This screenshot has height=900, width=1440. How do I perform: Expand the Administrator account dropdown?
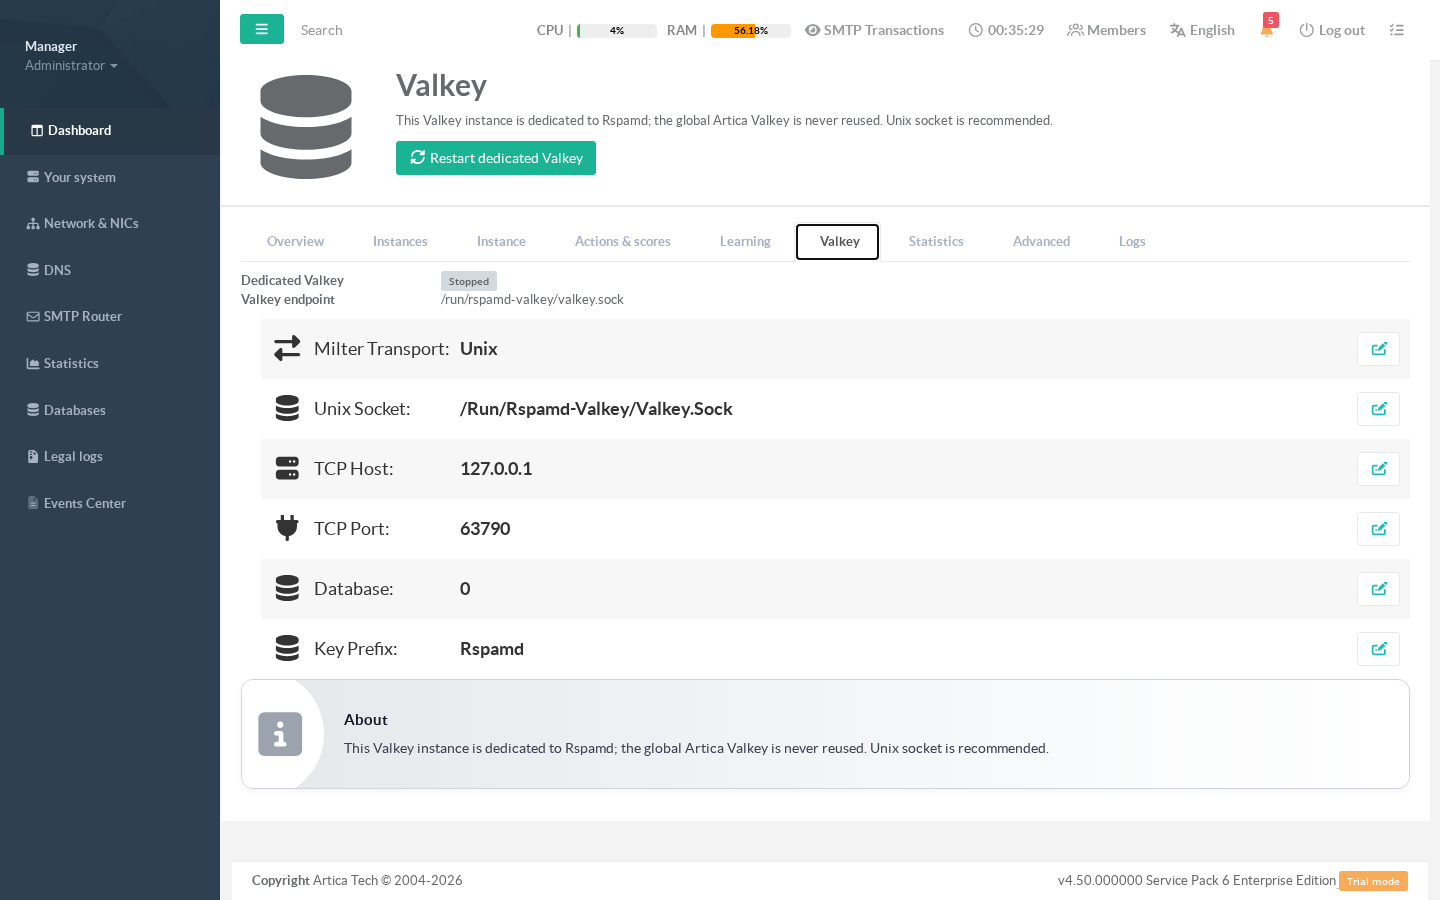(71, 65)
